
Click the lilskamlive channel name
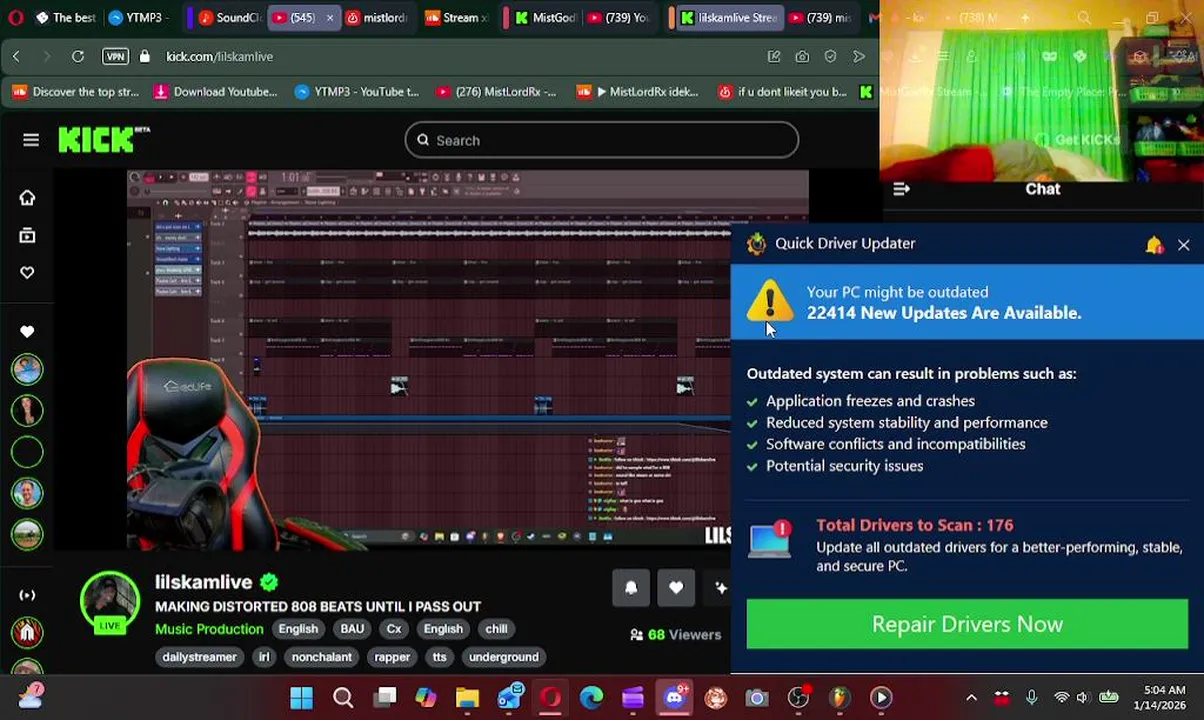tap(203, 582)
